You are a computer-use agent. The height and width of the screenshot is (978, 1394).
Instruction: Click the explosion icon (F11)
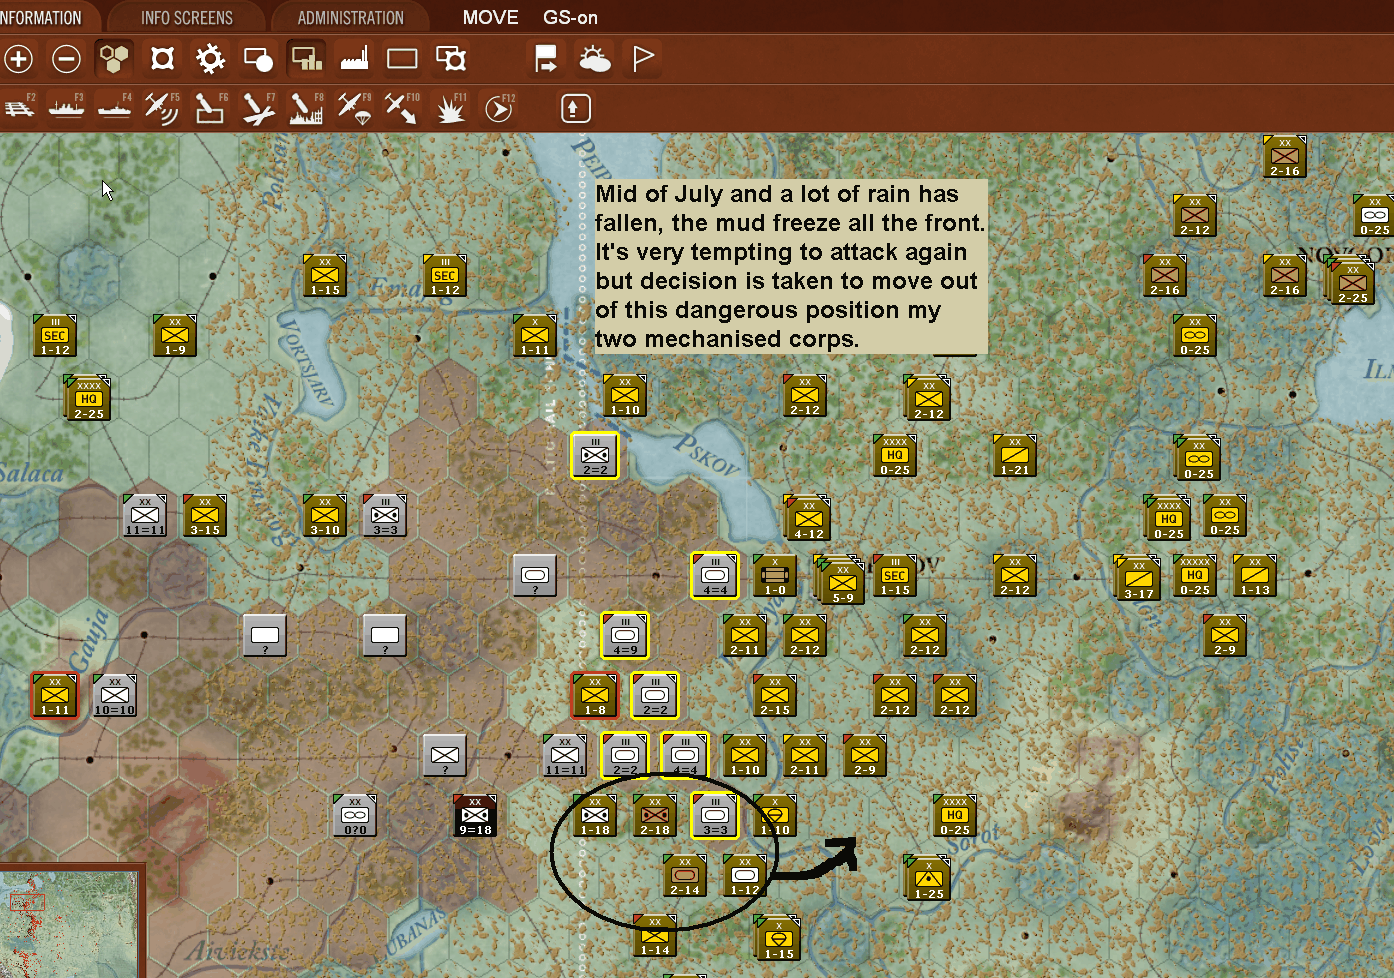(x=451, y=107)
